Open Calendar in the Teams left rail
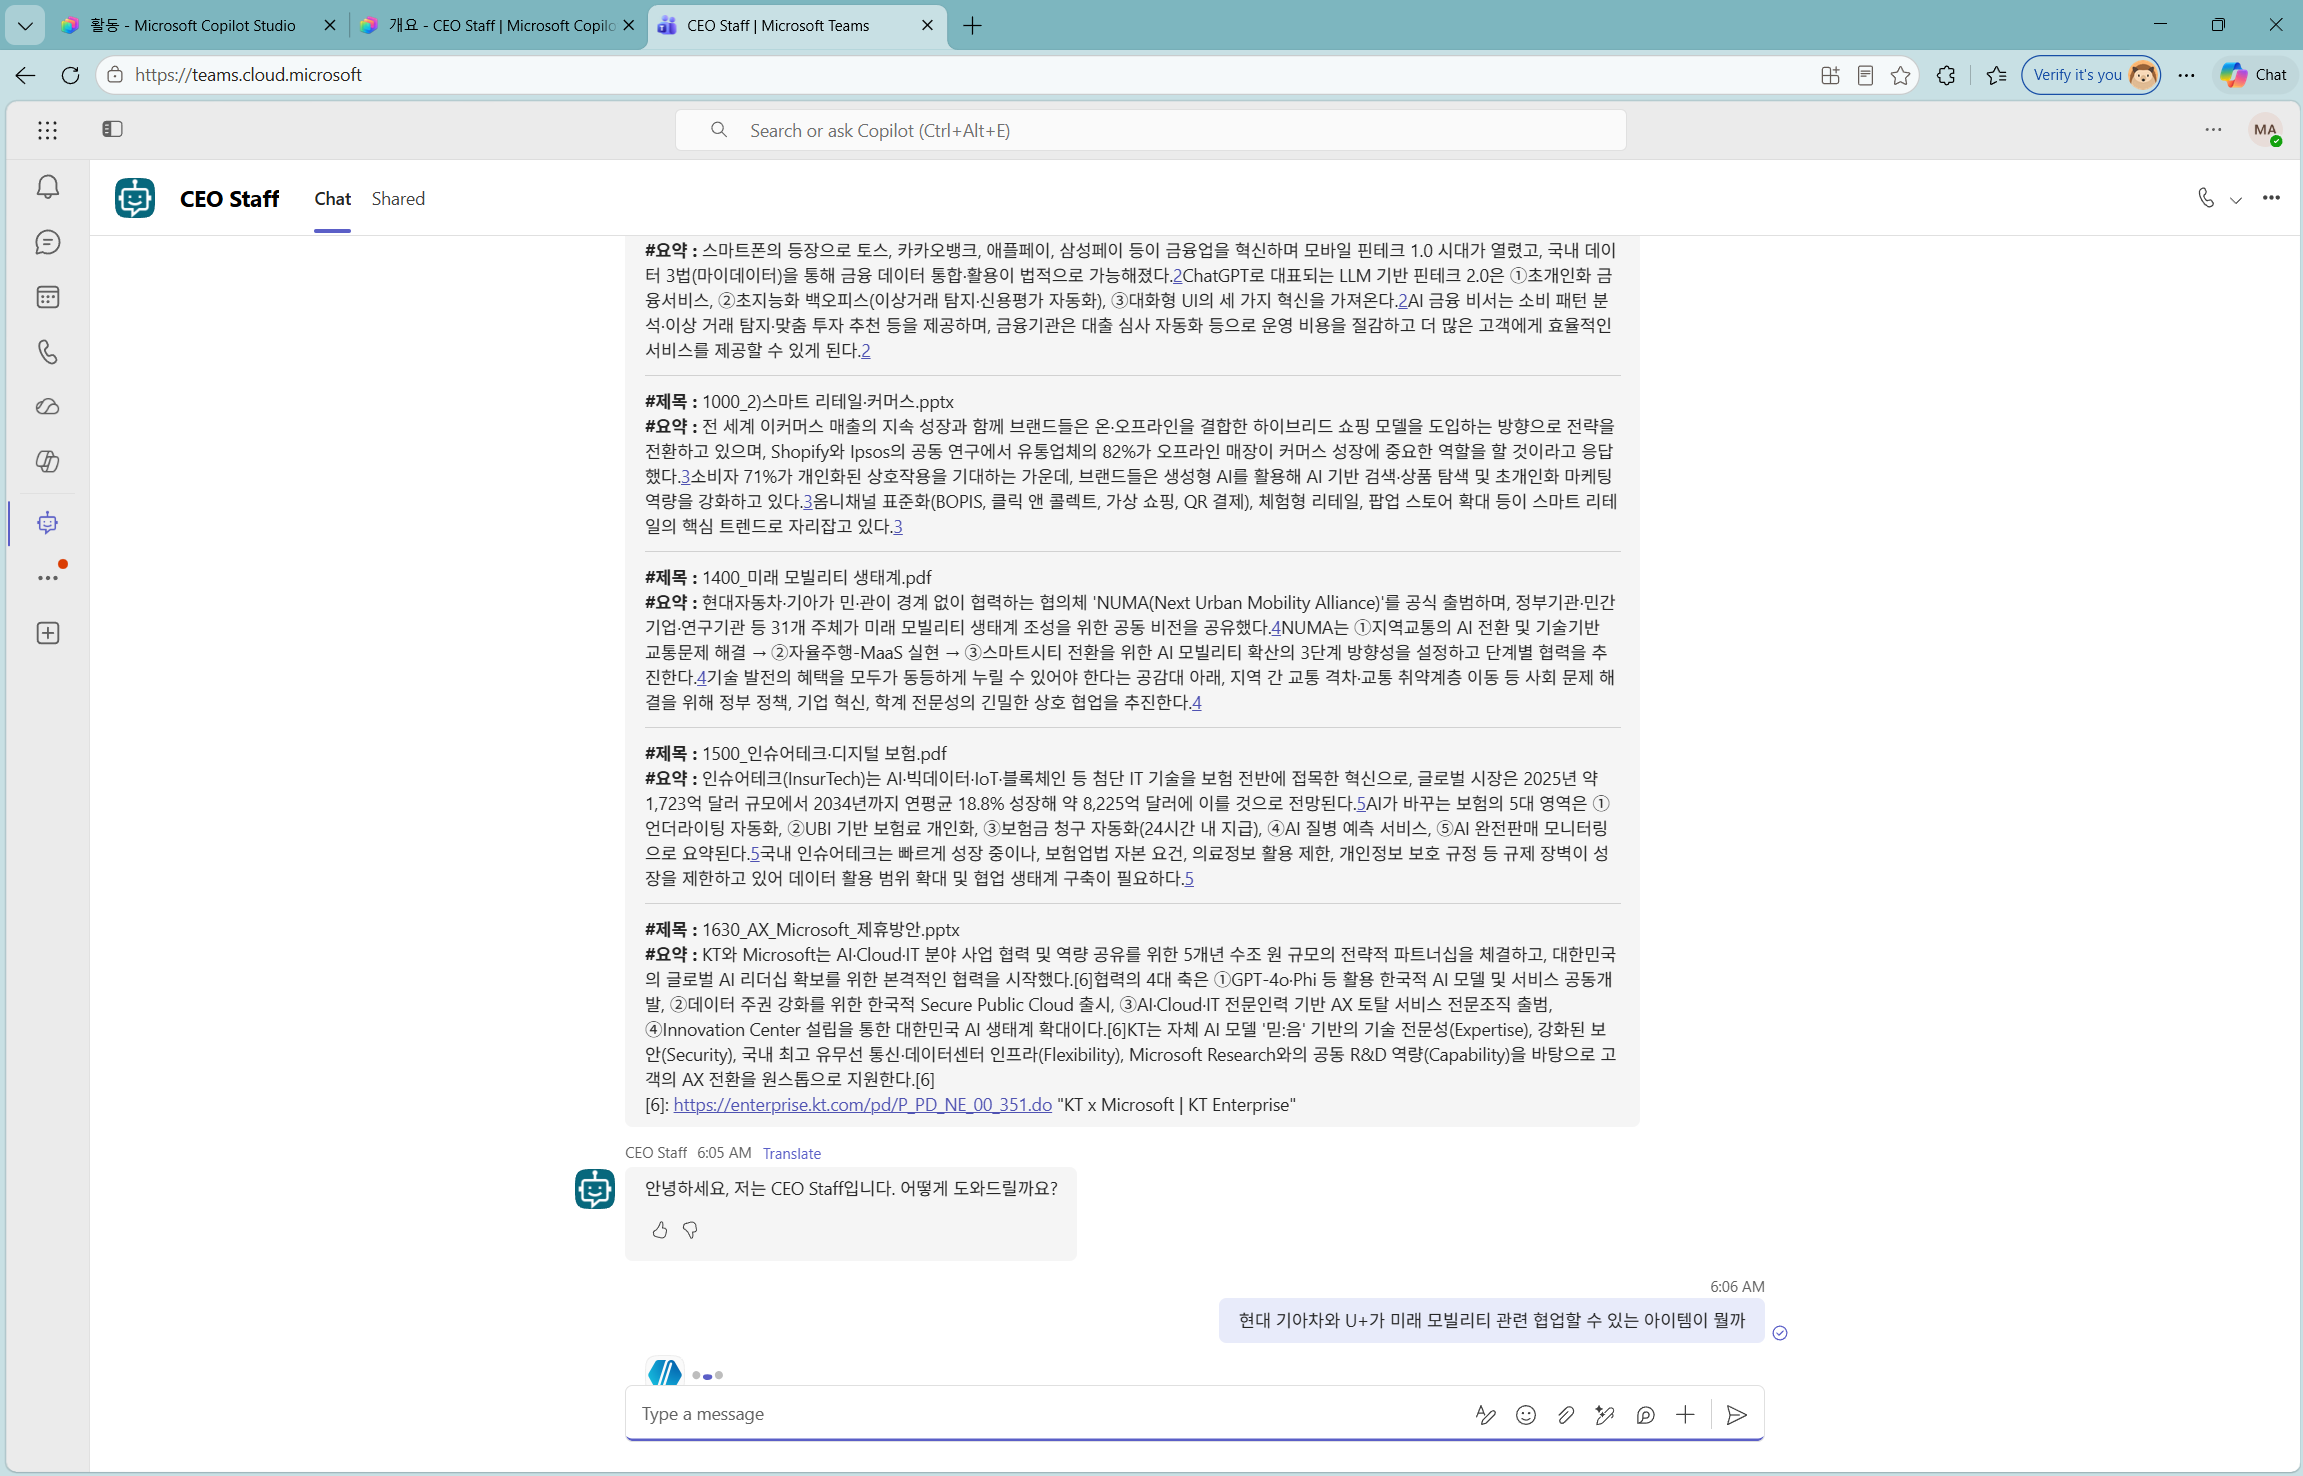2303x1476 pixels. (x=47, y=297)
